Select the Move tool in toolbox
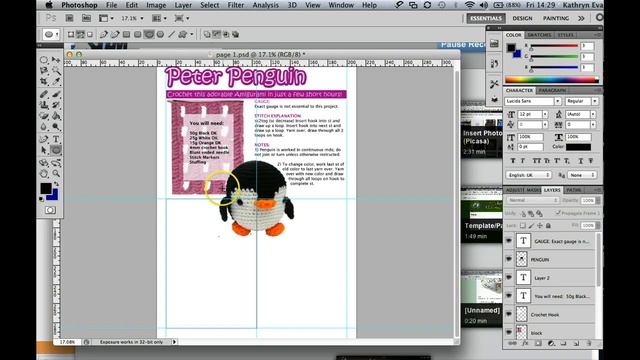640x360 pixels. pyautogui.click(x=56, y=60)
